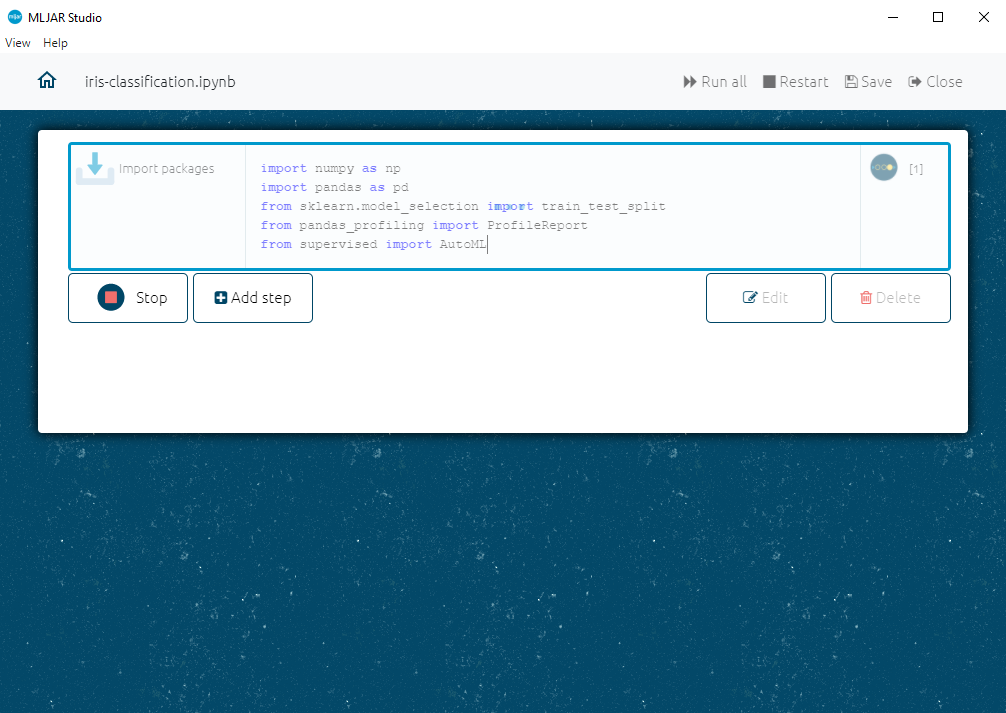1006x713 pixels.
Task: Click the execution count [1] label
Action: pos(916,169)
